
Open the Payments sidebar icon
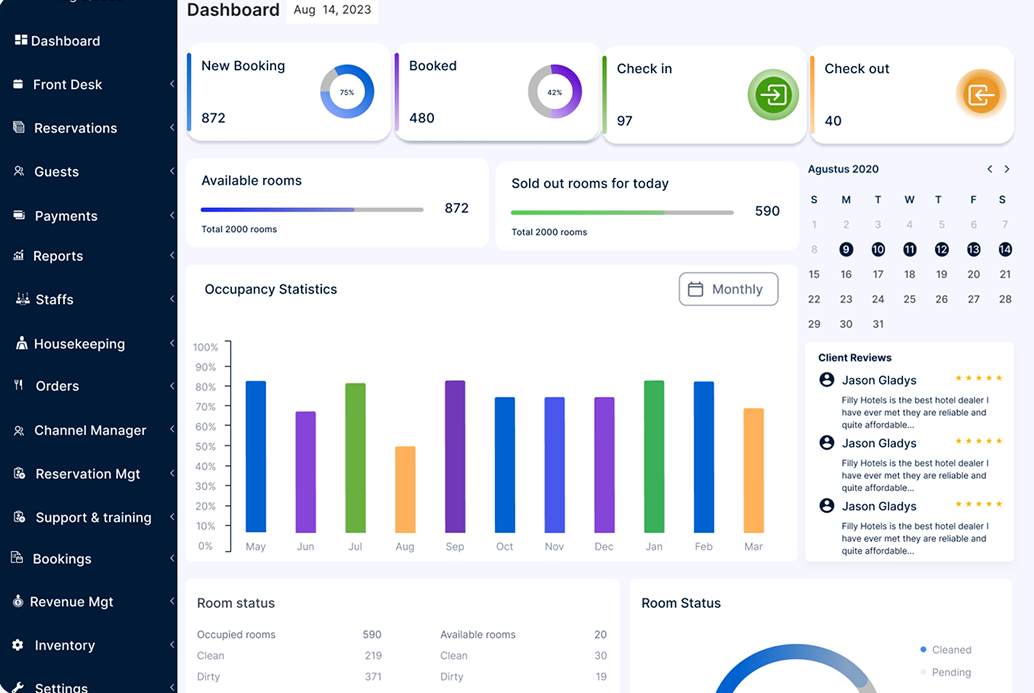click(17, 215)
